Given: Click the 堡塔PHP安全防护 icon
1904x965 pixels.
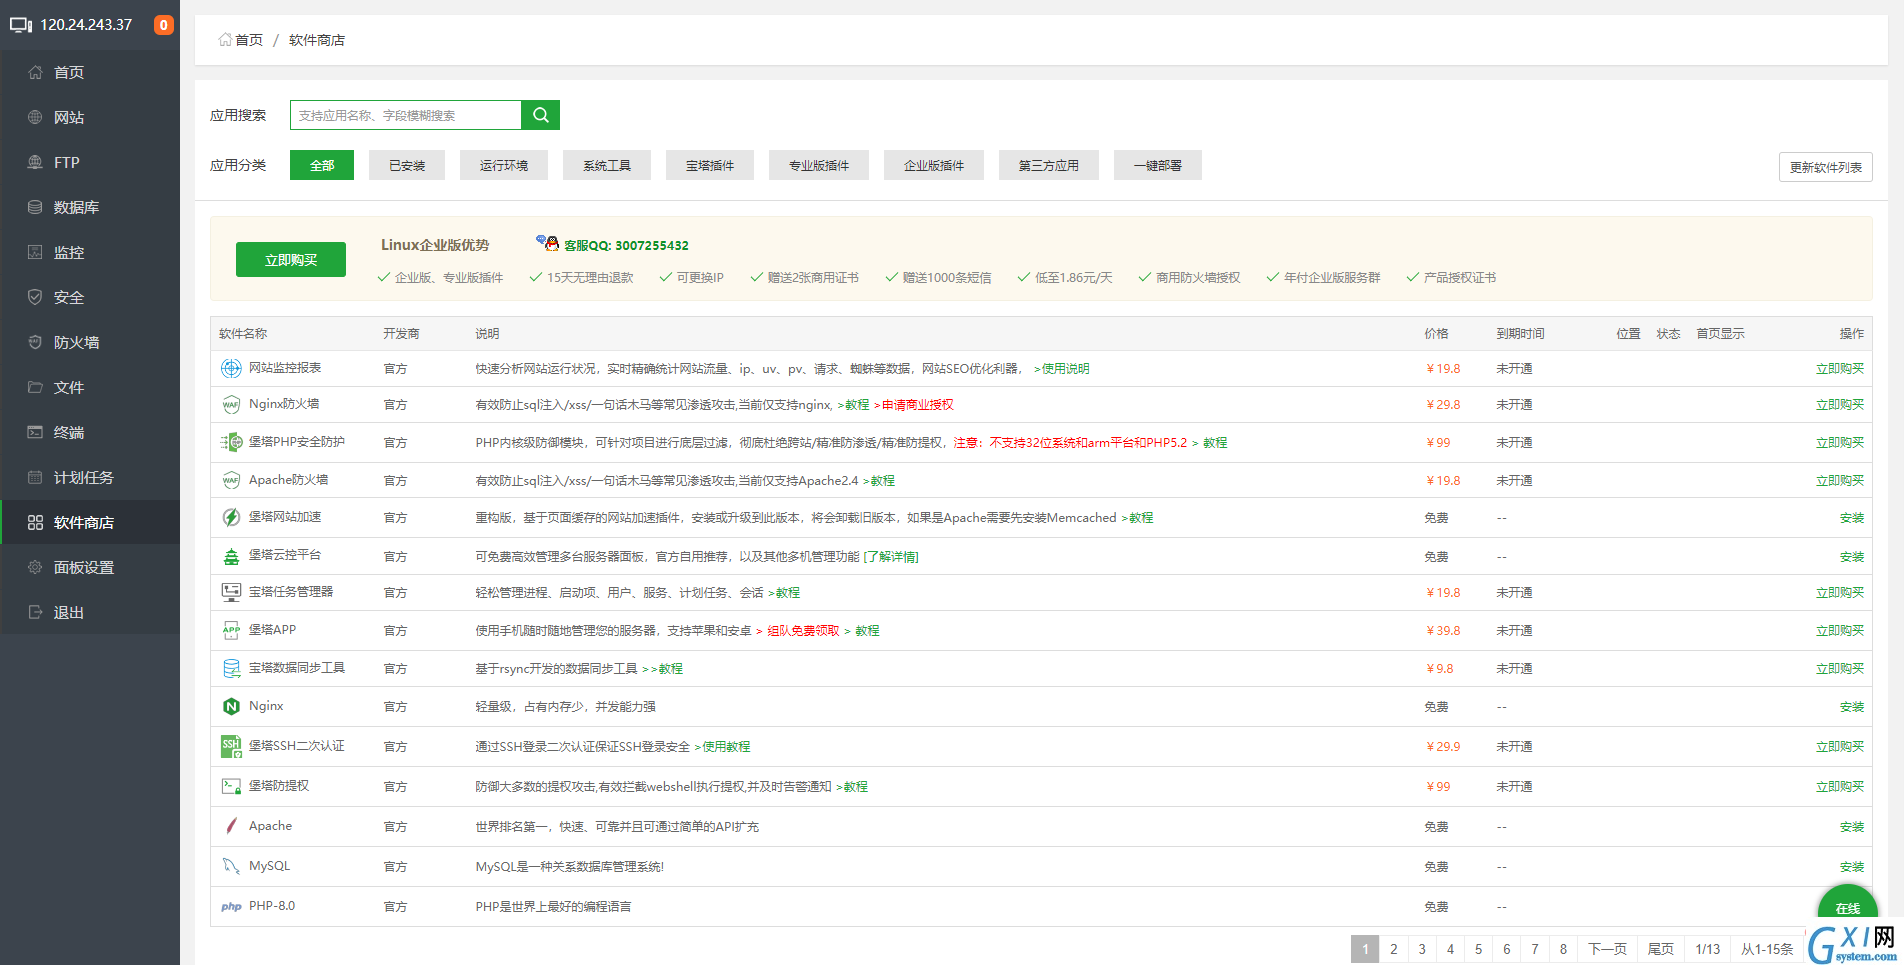Looking at the screenshot, I should (231, 442).
